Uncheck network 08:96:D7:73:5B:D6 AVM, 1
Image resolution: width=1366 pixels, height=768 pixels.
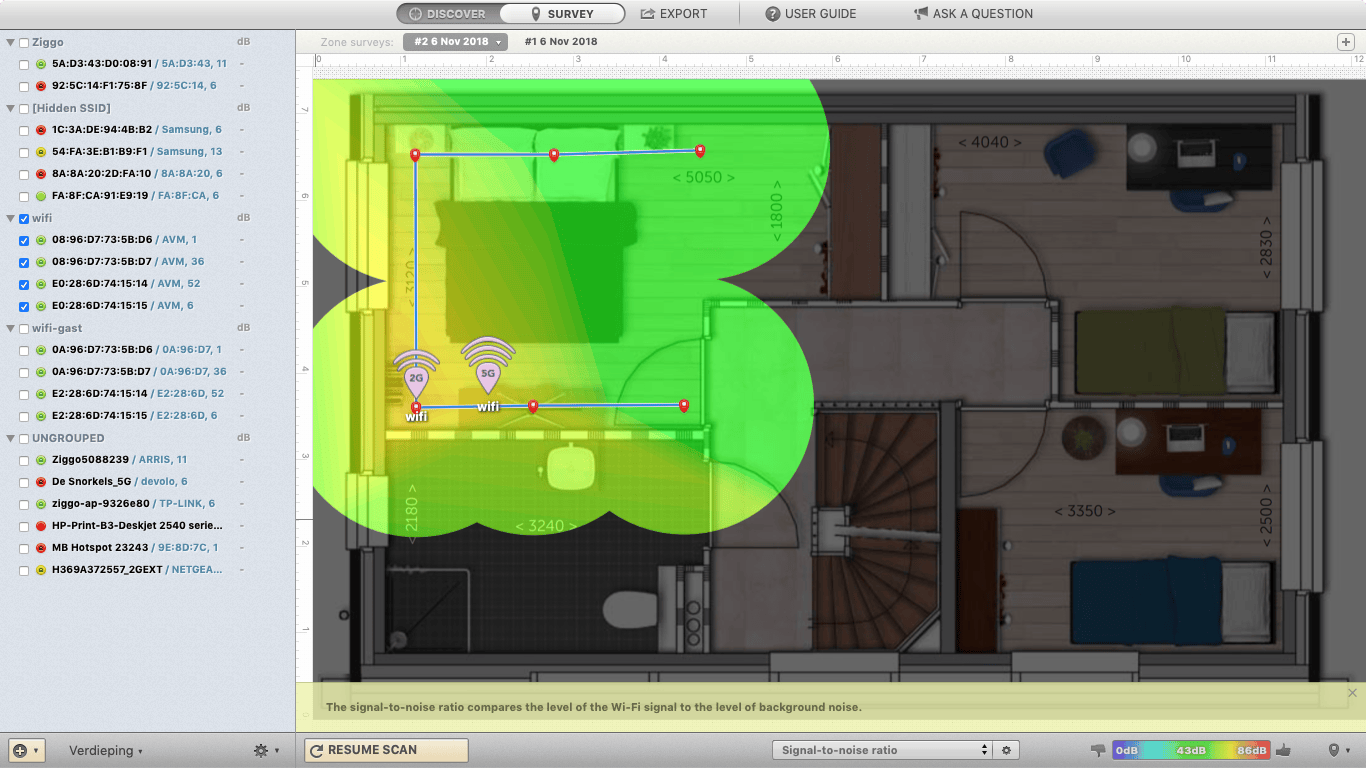[24, 241]
